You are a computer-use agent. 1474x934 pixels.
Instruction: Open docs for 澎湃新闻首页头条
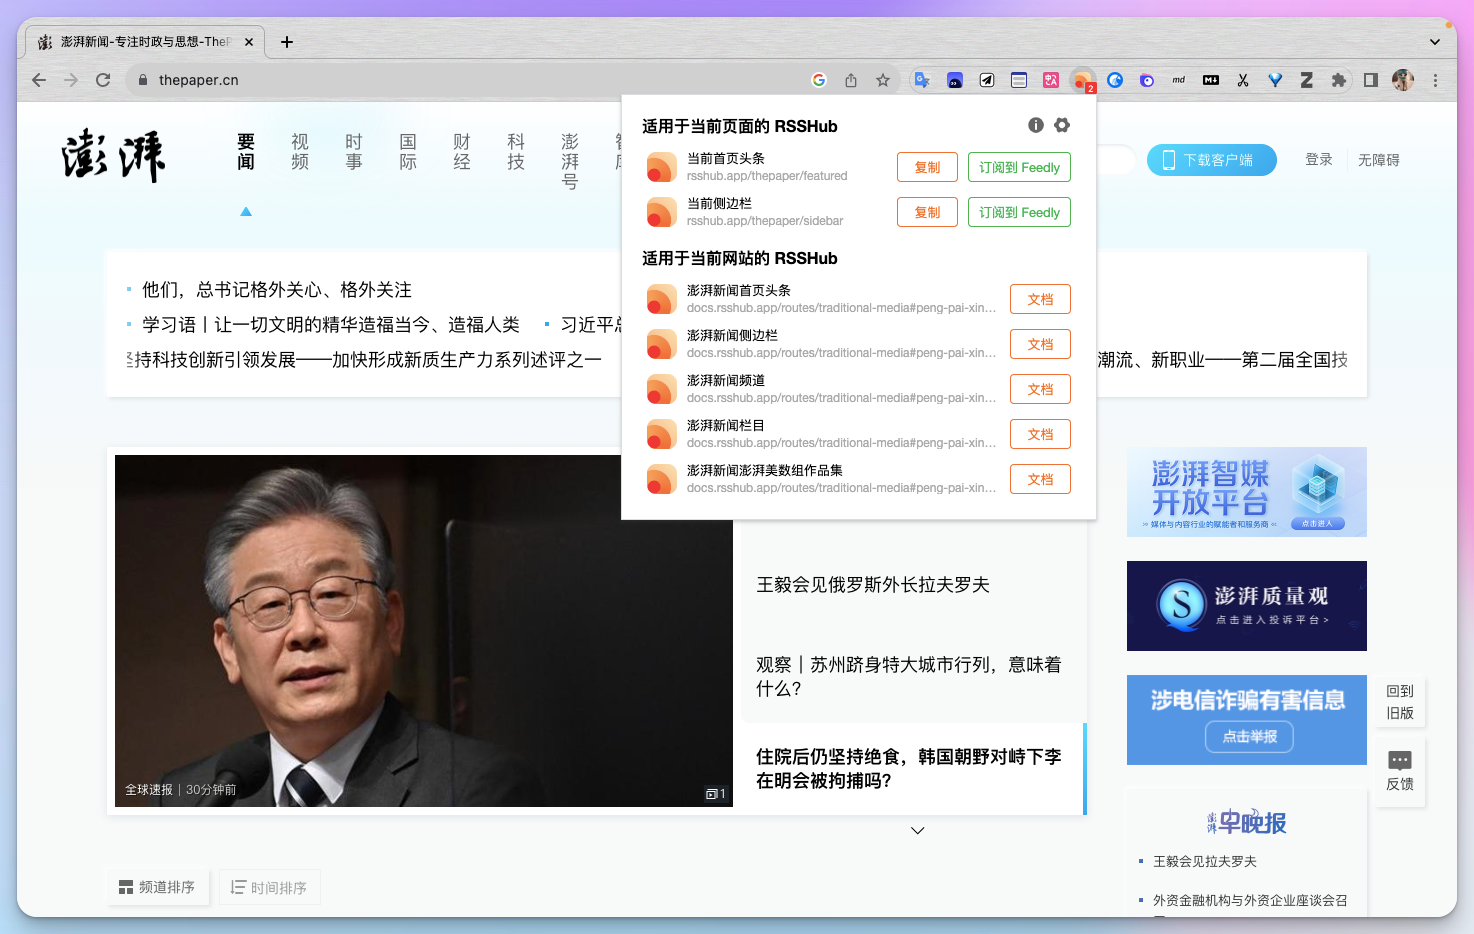pyautogui.click(x=1040, y=299)
